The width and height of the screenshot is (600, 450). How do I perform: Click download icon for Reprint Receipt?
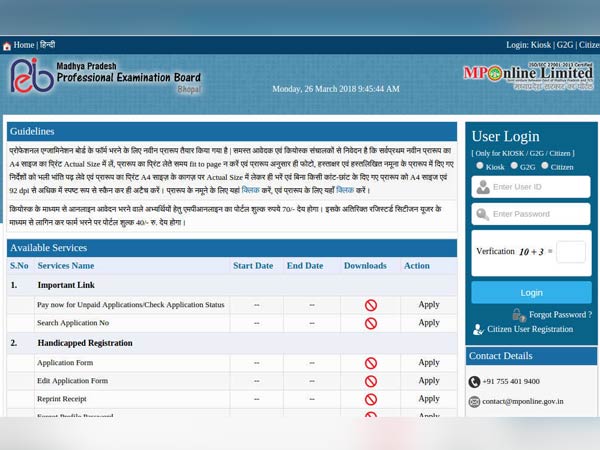(371, 399)
